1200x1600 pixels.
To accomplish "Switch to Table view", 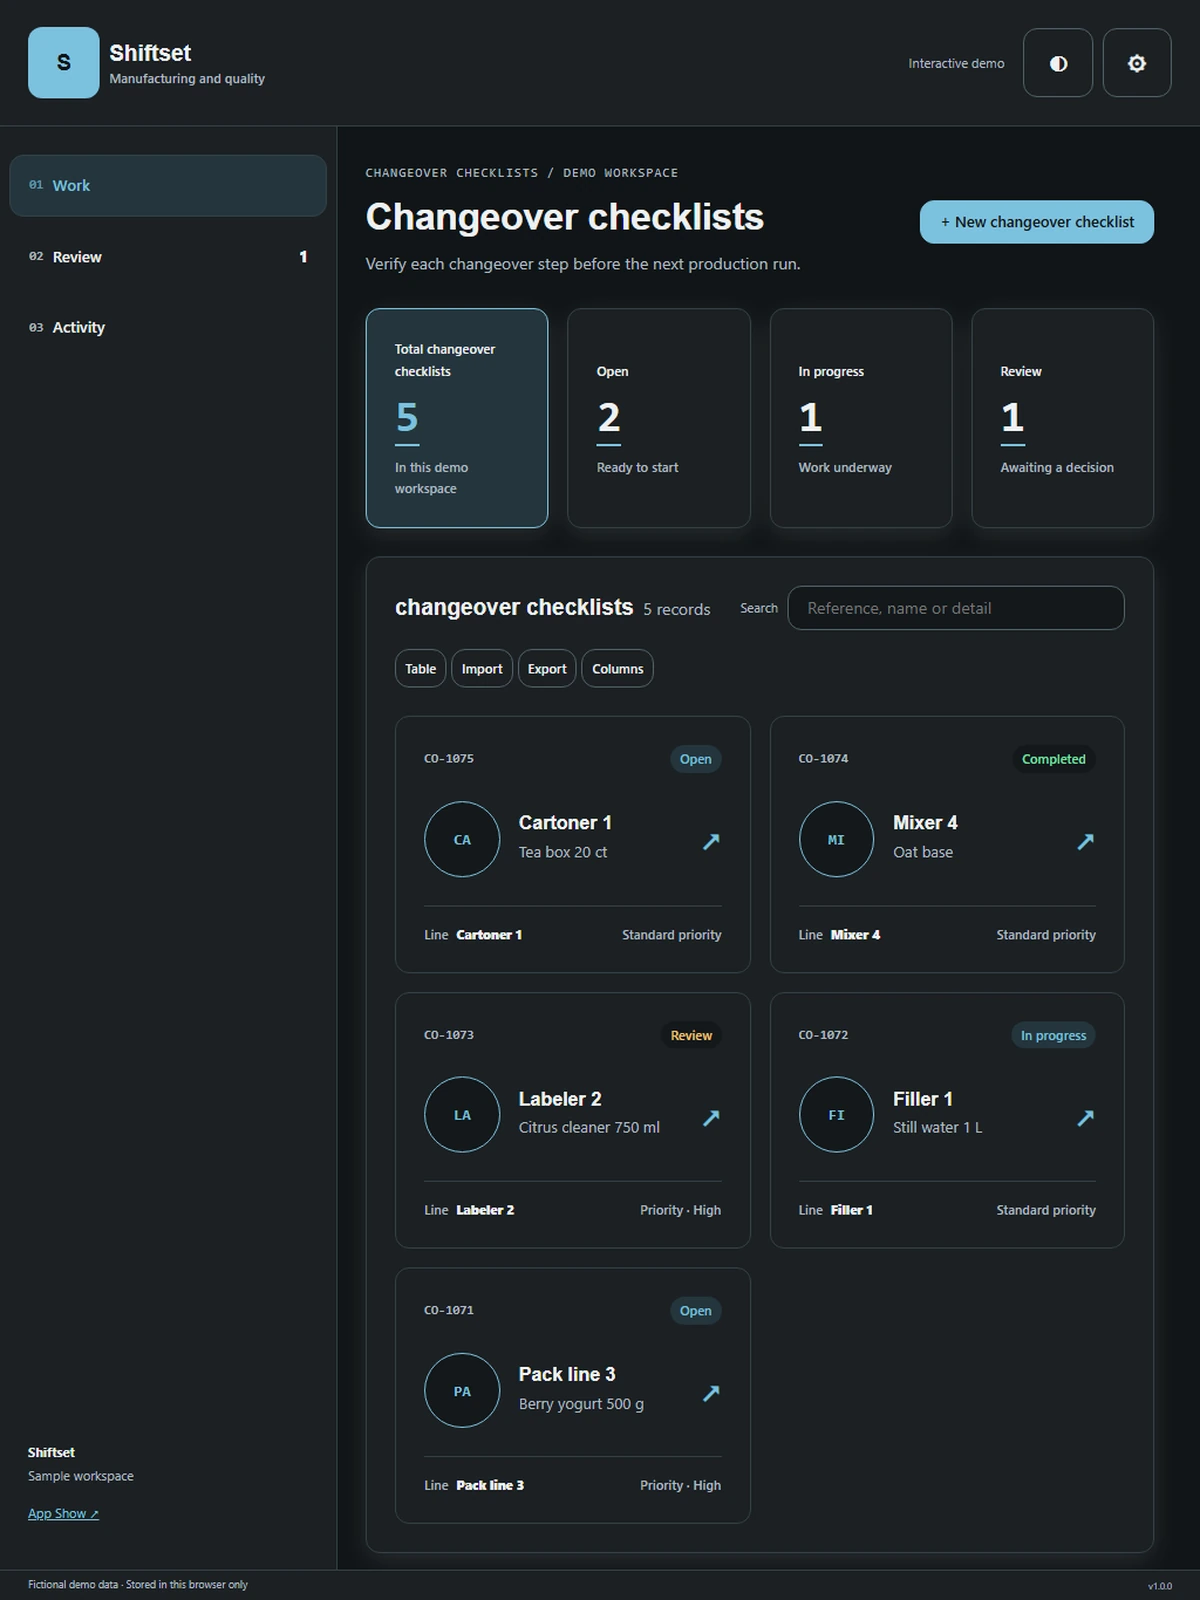I will [420, 669].
